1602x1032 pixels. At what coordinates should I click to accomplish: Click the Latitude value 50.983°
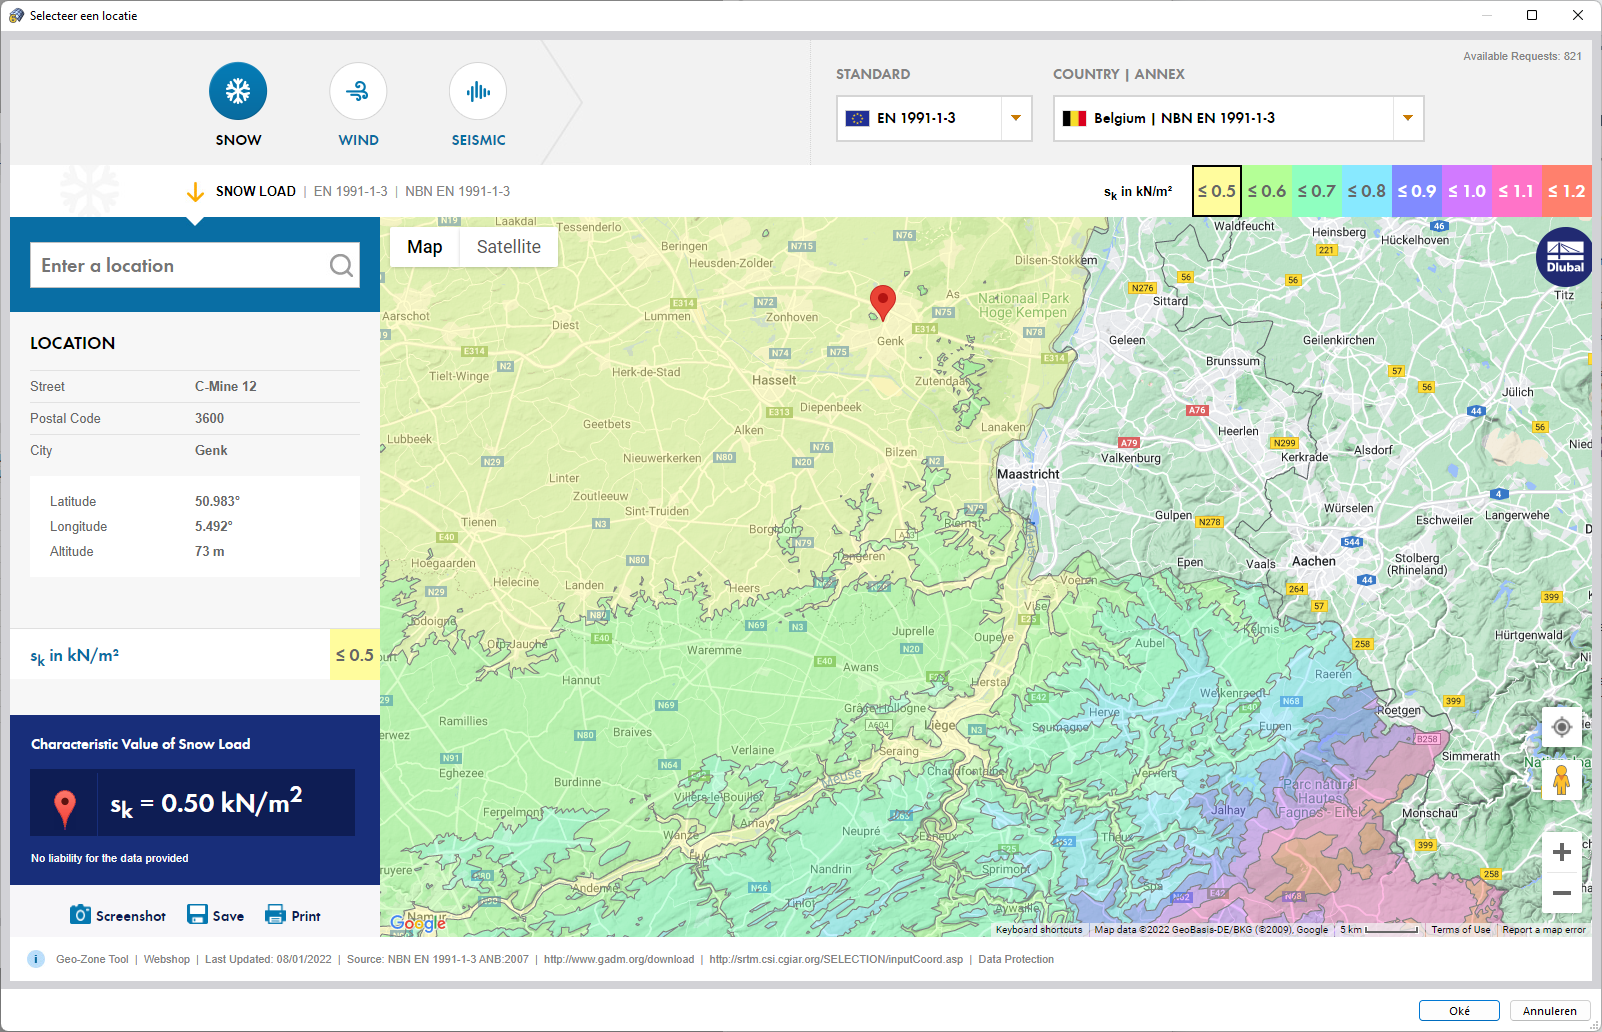[x=217, y=501]
